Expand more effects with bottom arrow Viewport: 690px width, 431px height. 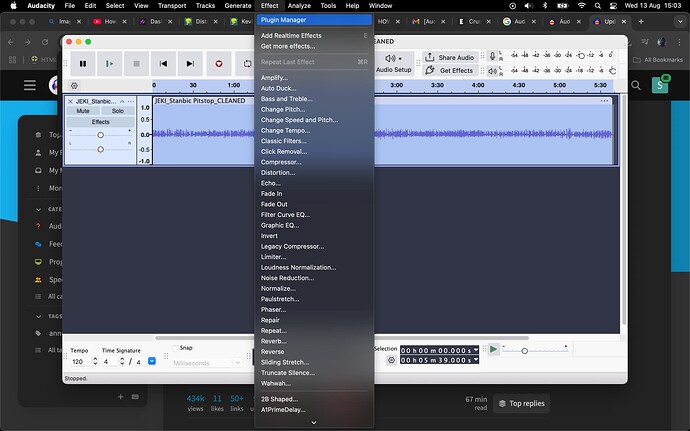point(314,423)
